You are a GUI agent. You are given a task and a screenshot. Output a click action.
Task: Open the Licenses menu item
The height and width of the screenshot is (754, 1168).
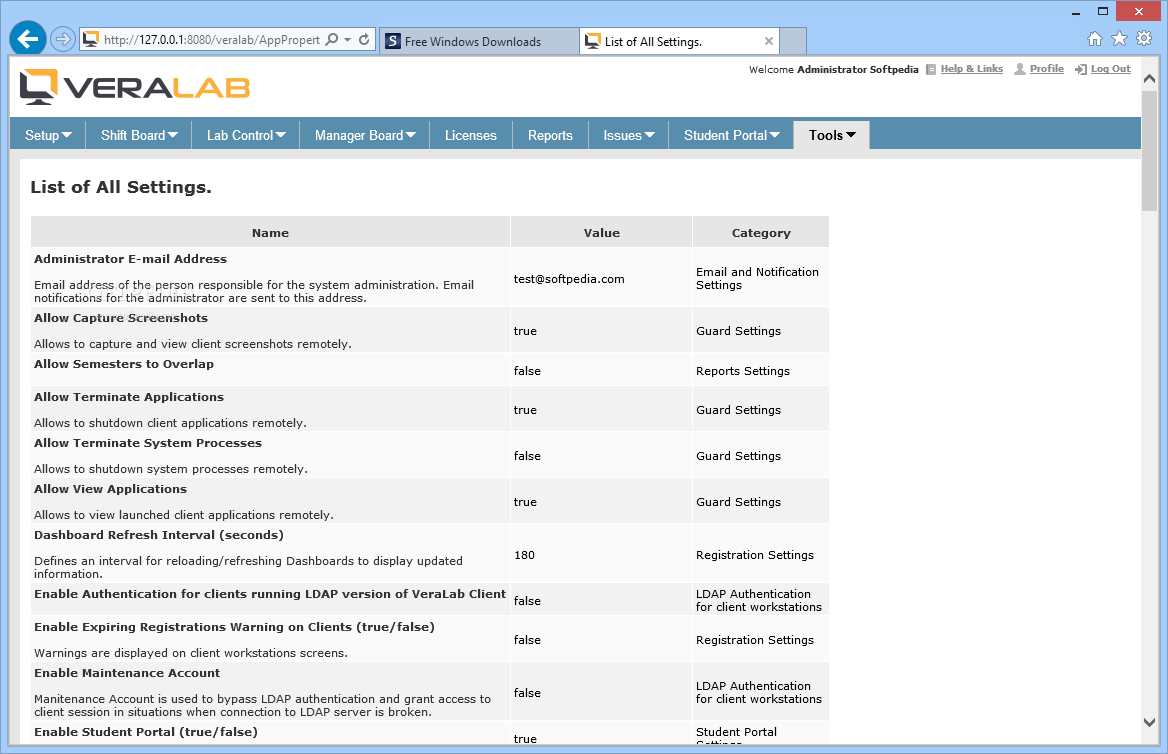pos(471,135)
